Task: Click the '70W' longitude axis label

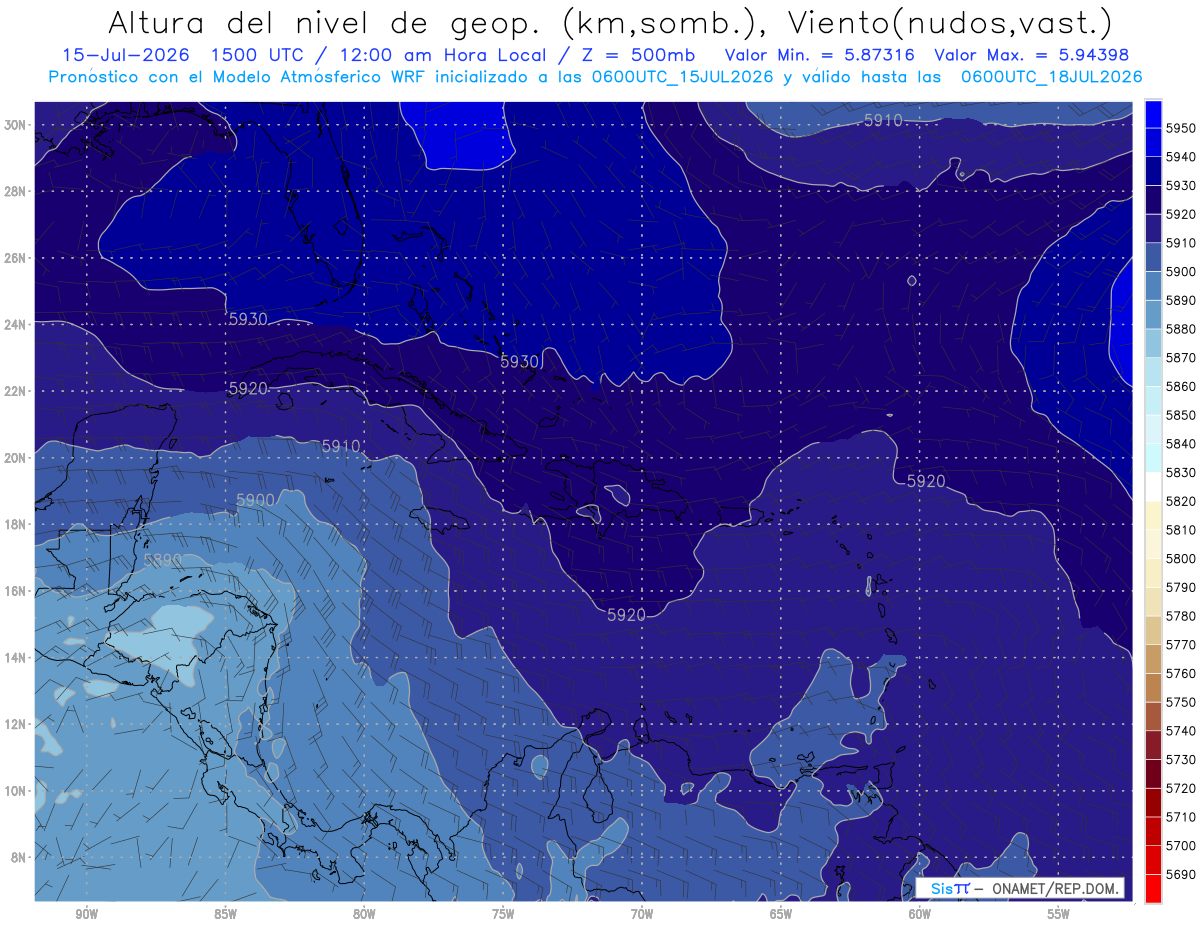Action: (x=642, y=915)
